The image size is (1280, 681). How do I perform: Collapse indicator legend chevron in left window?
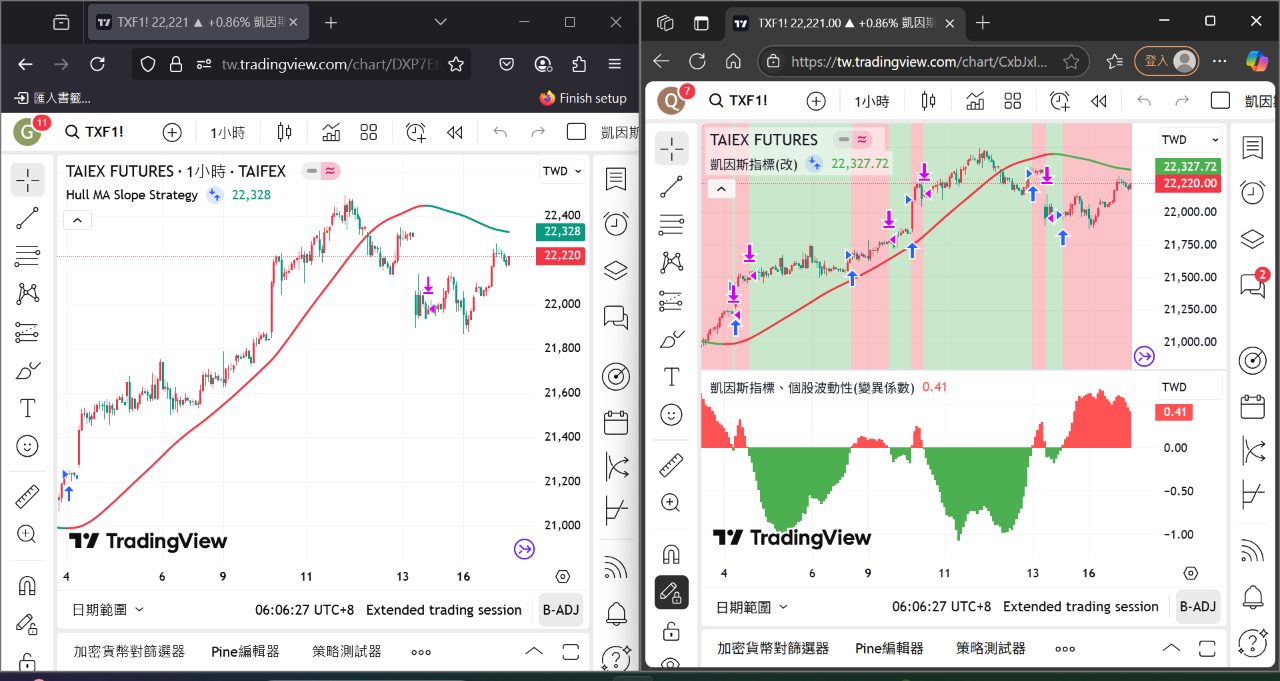pyautogui.click(x=77, y=220)
